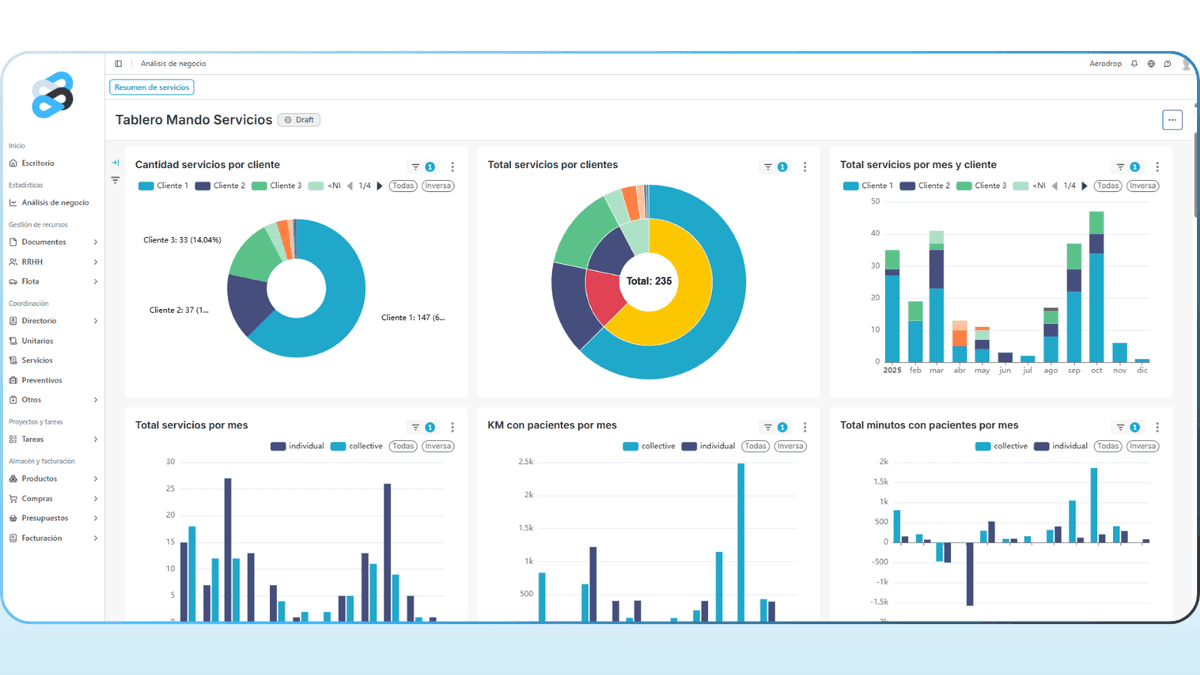Image resolution: width=1200 pixels, height=675 pixels.
Task: Expand the Otros submenu chevron
Action: (96, 400)
